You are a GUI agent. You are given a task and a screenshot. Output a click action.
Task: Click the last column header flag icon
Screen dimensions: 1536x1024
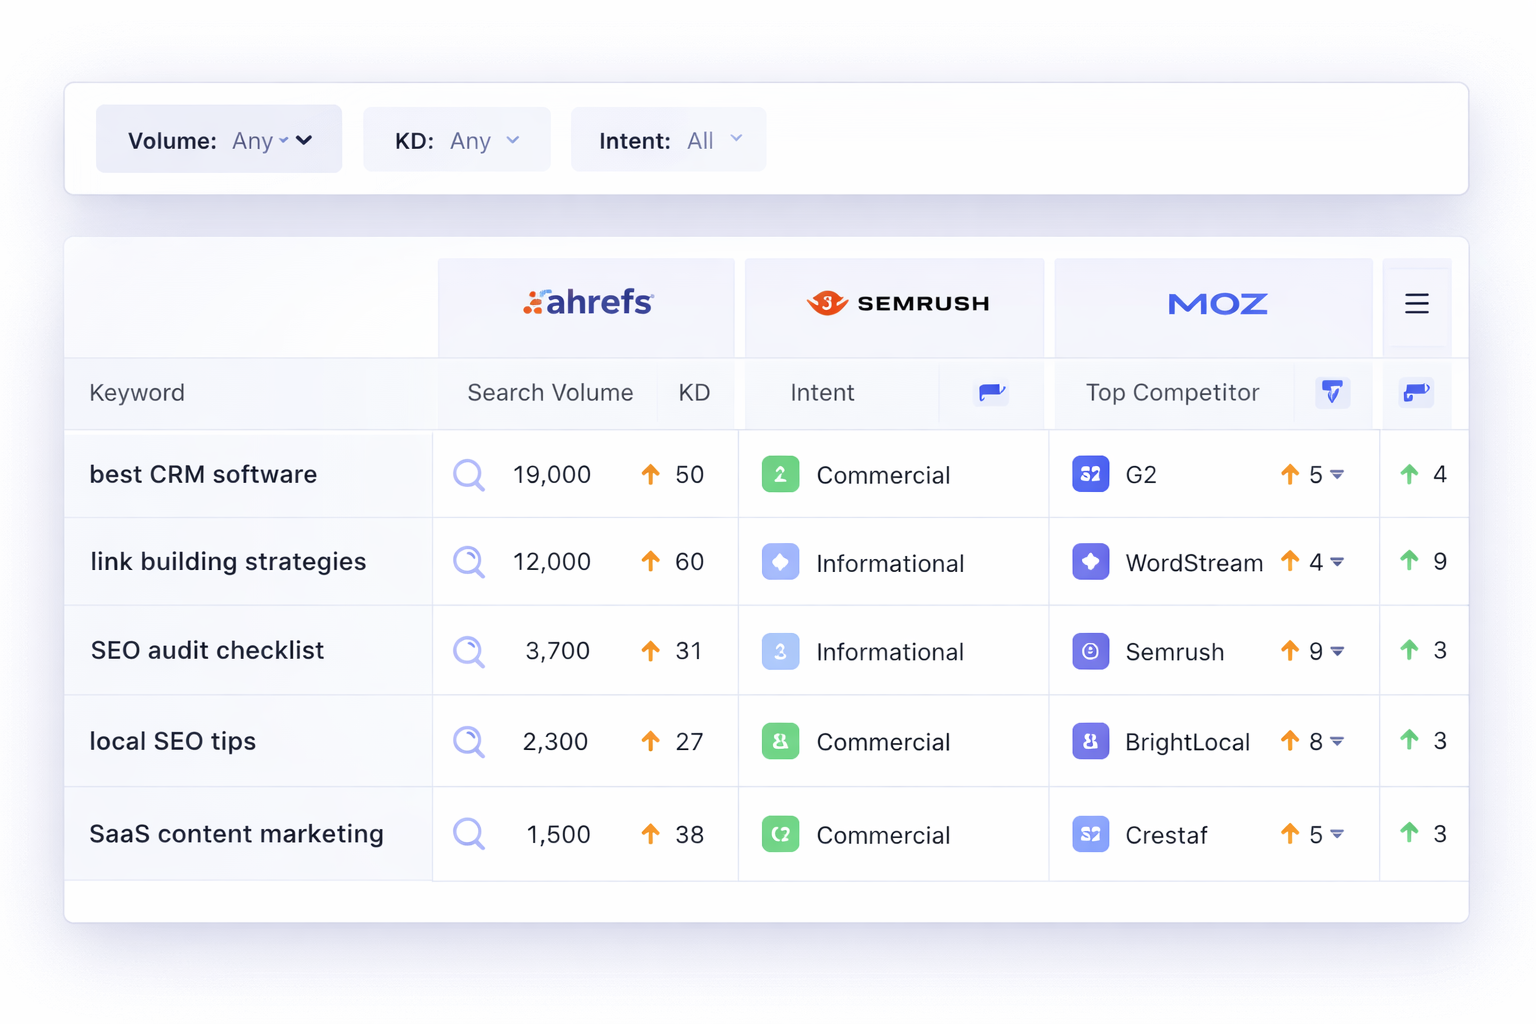coord(1416,392)
